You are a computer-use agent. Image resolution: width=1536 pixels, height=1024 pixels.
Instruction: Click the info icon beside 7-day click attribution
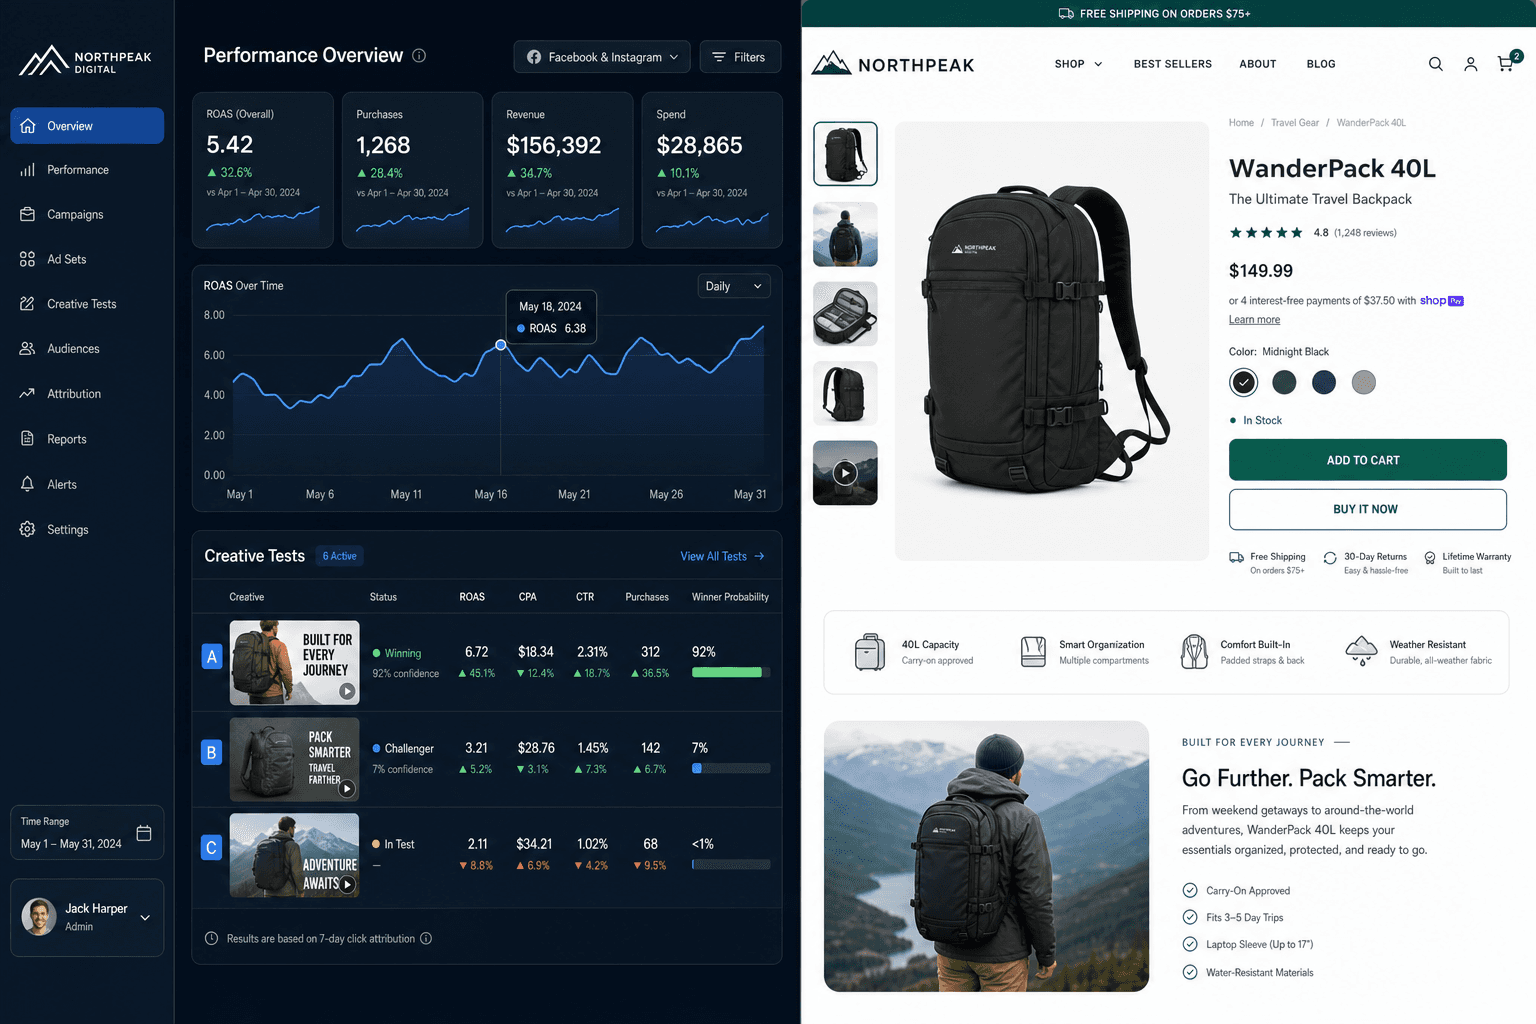pyautogui.click(x=426, y=938)
